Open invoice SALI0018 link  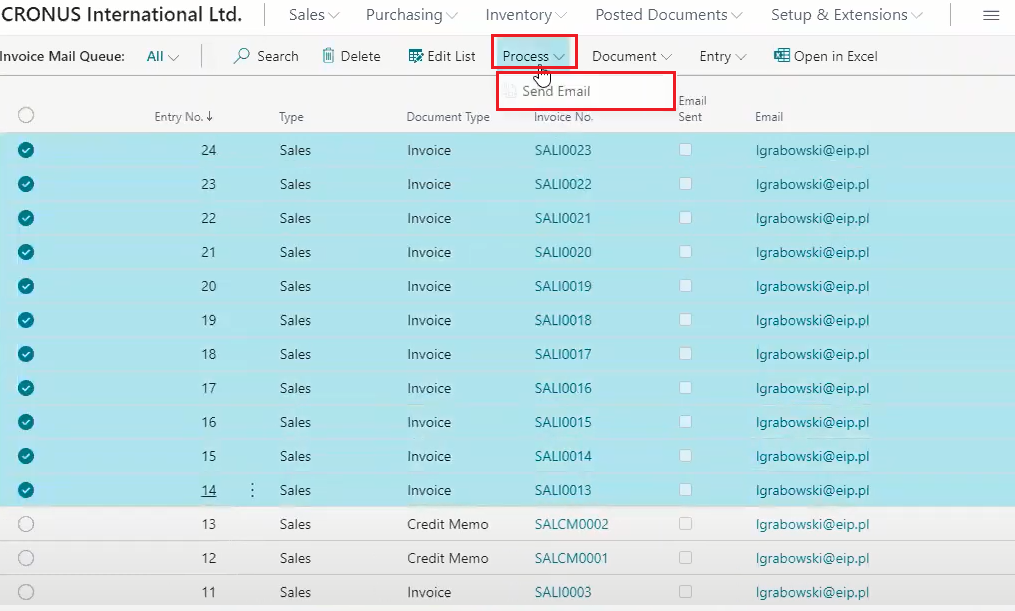(563, 320)
